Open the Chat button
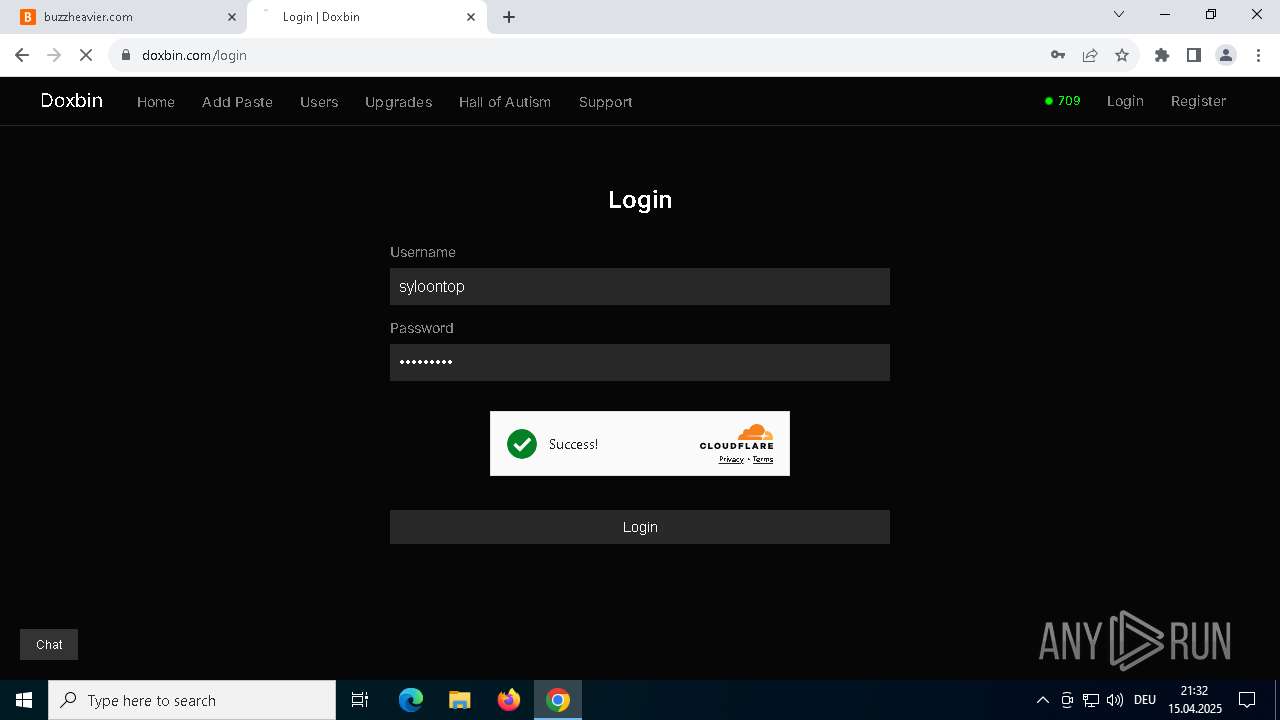Image resolution: width=1280 pixels, height=720 pixels. [x=49, y=644]
